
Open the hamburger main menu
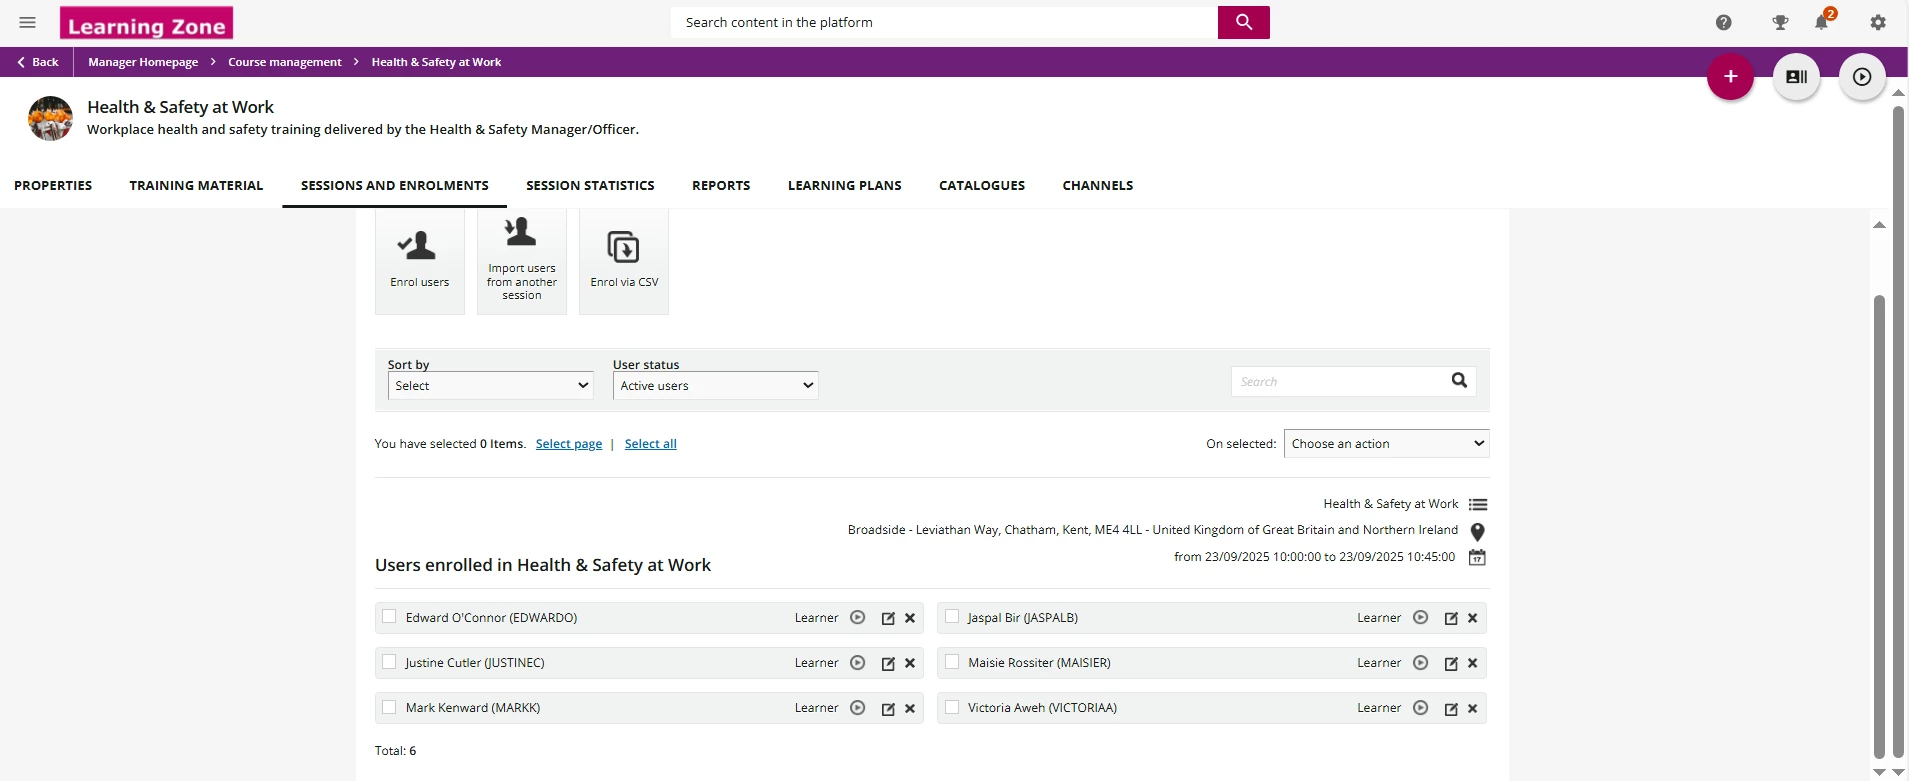tap(28, 22)
